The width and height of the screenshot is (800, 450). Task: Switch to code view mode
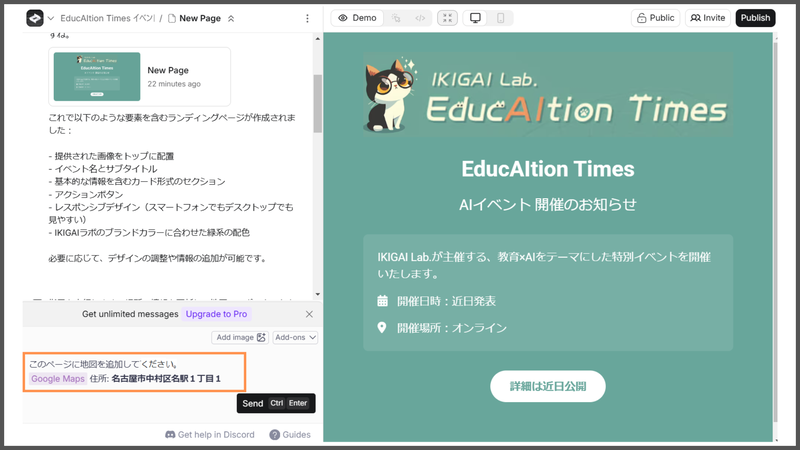tap(420, 18)
